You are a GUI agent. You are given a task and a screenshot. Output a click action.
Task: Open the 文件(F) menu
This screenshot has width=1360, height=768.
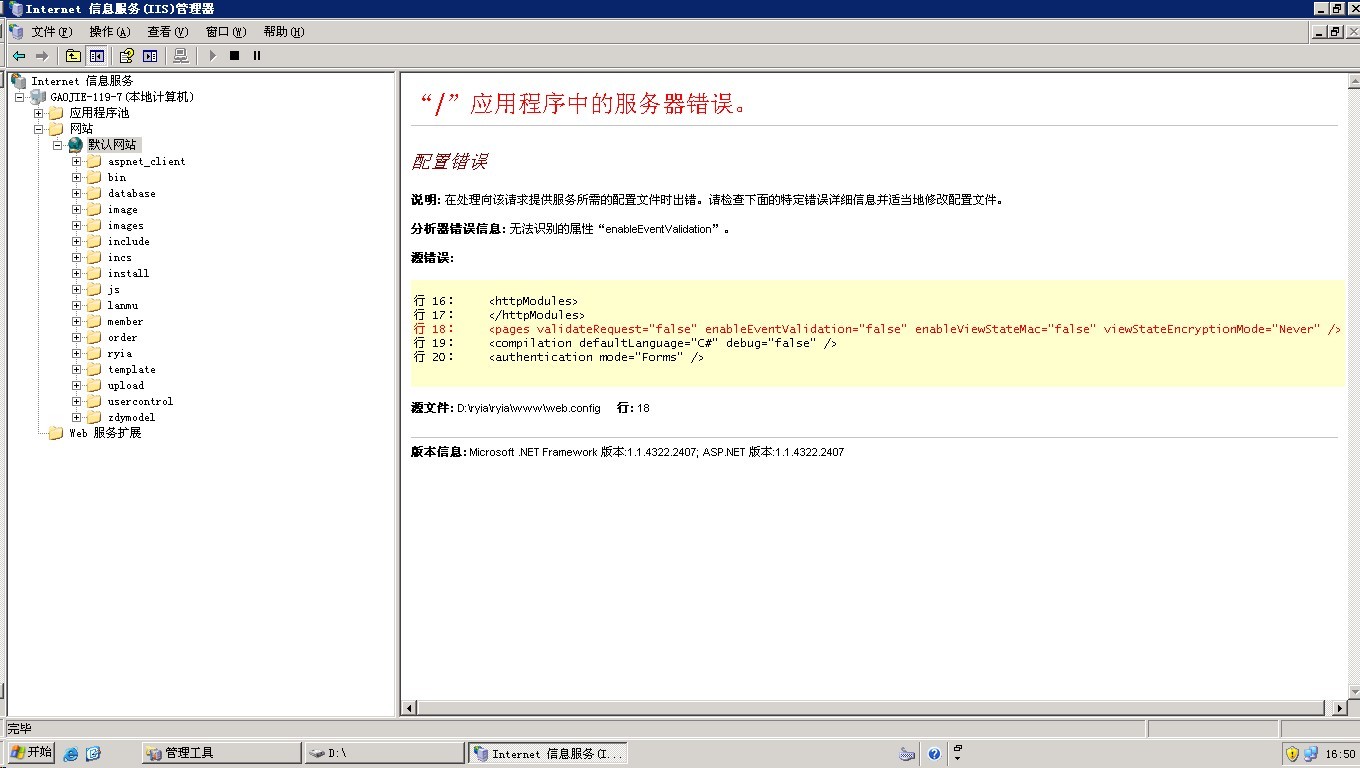tap(51, 32)
